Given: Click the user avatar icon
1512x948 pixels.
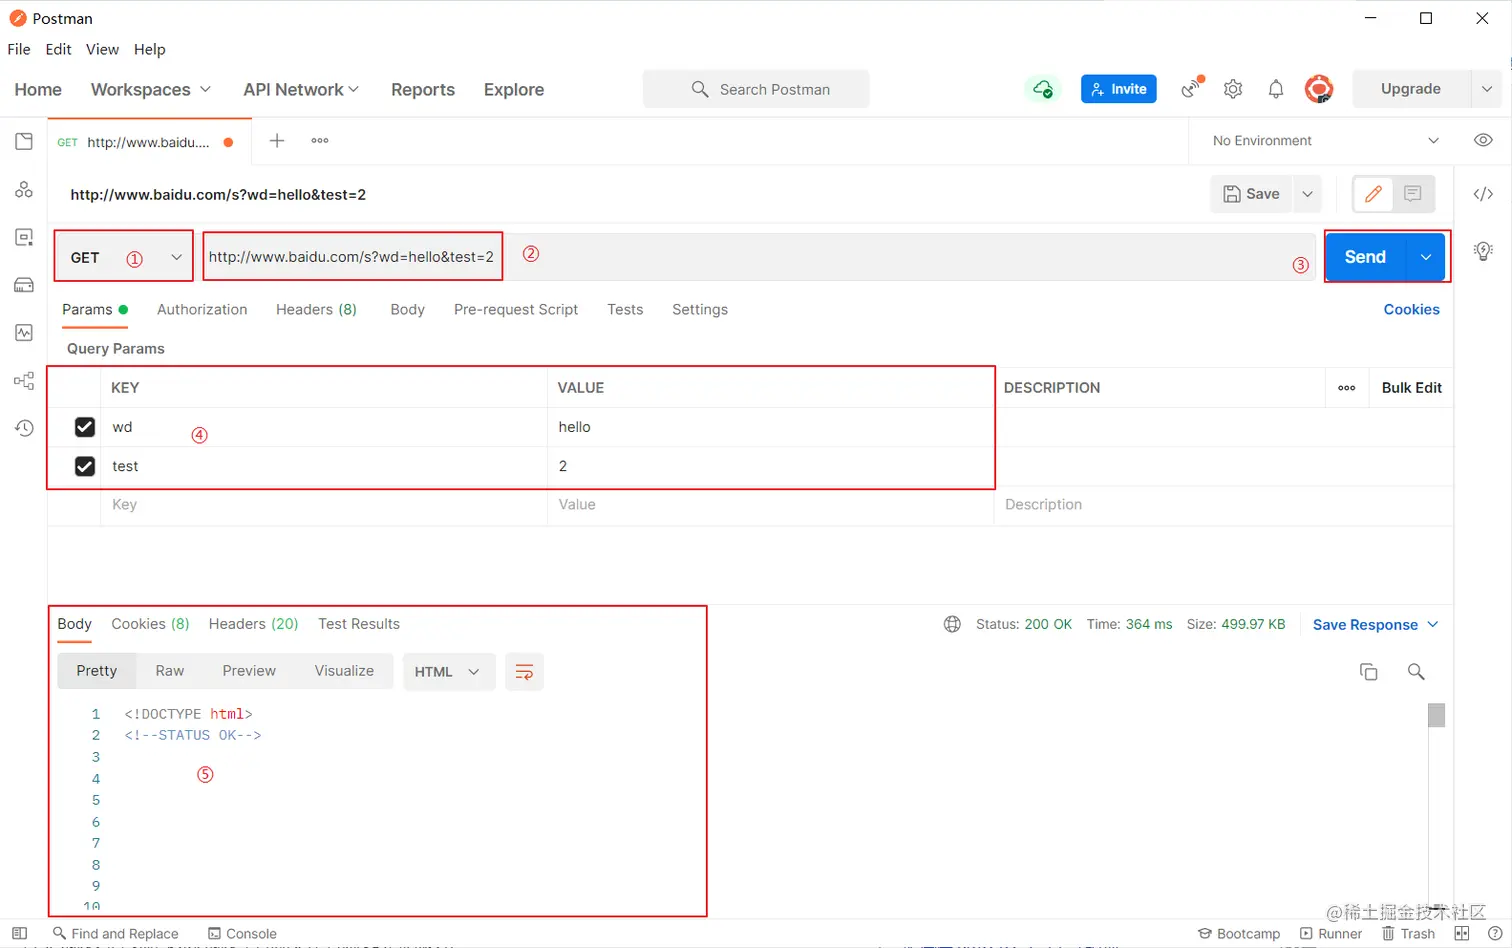Looking at the screenshot, I should pyautogui.click(x=1319, y=89).
